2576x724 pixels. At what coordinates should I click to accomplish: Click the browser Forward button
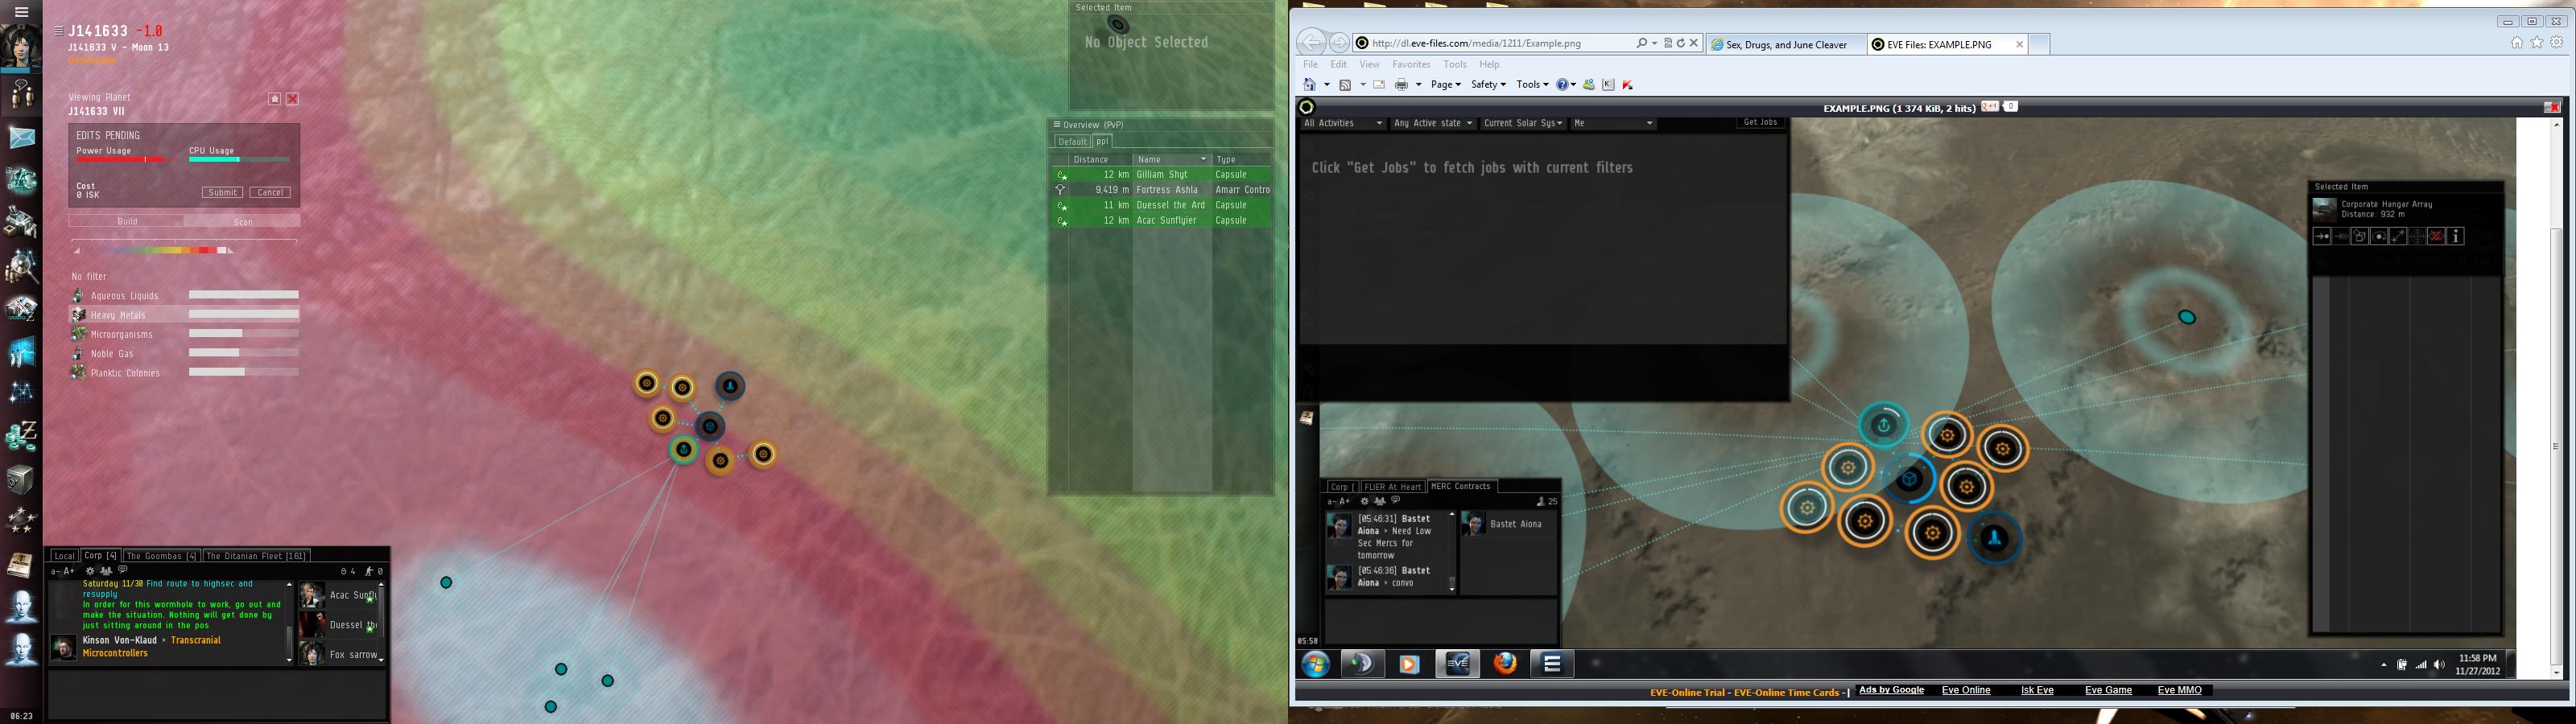(x=1339, y=43)
